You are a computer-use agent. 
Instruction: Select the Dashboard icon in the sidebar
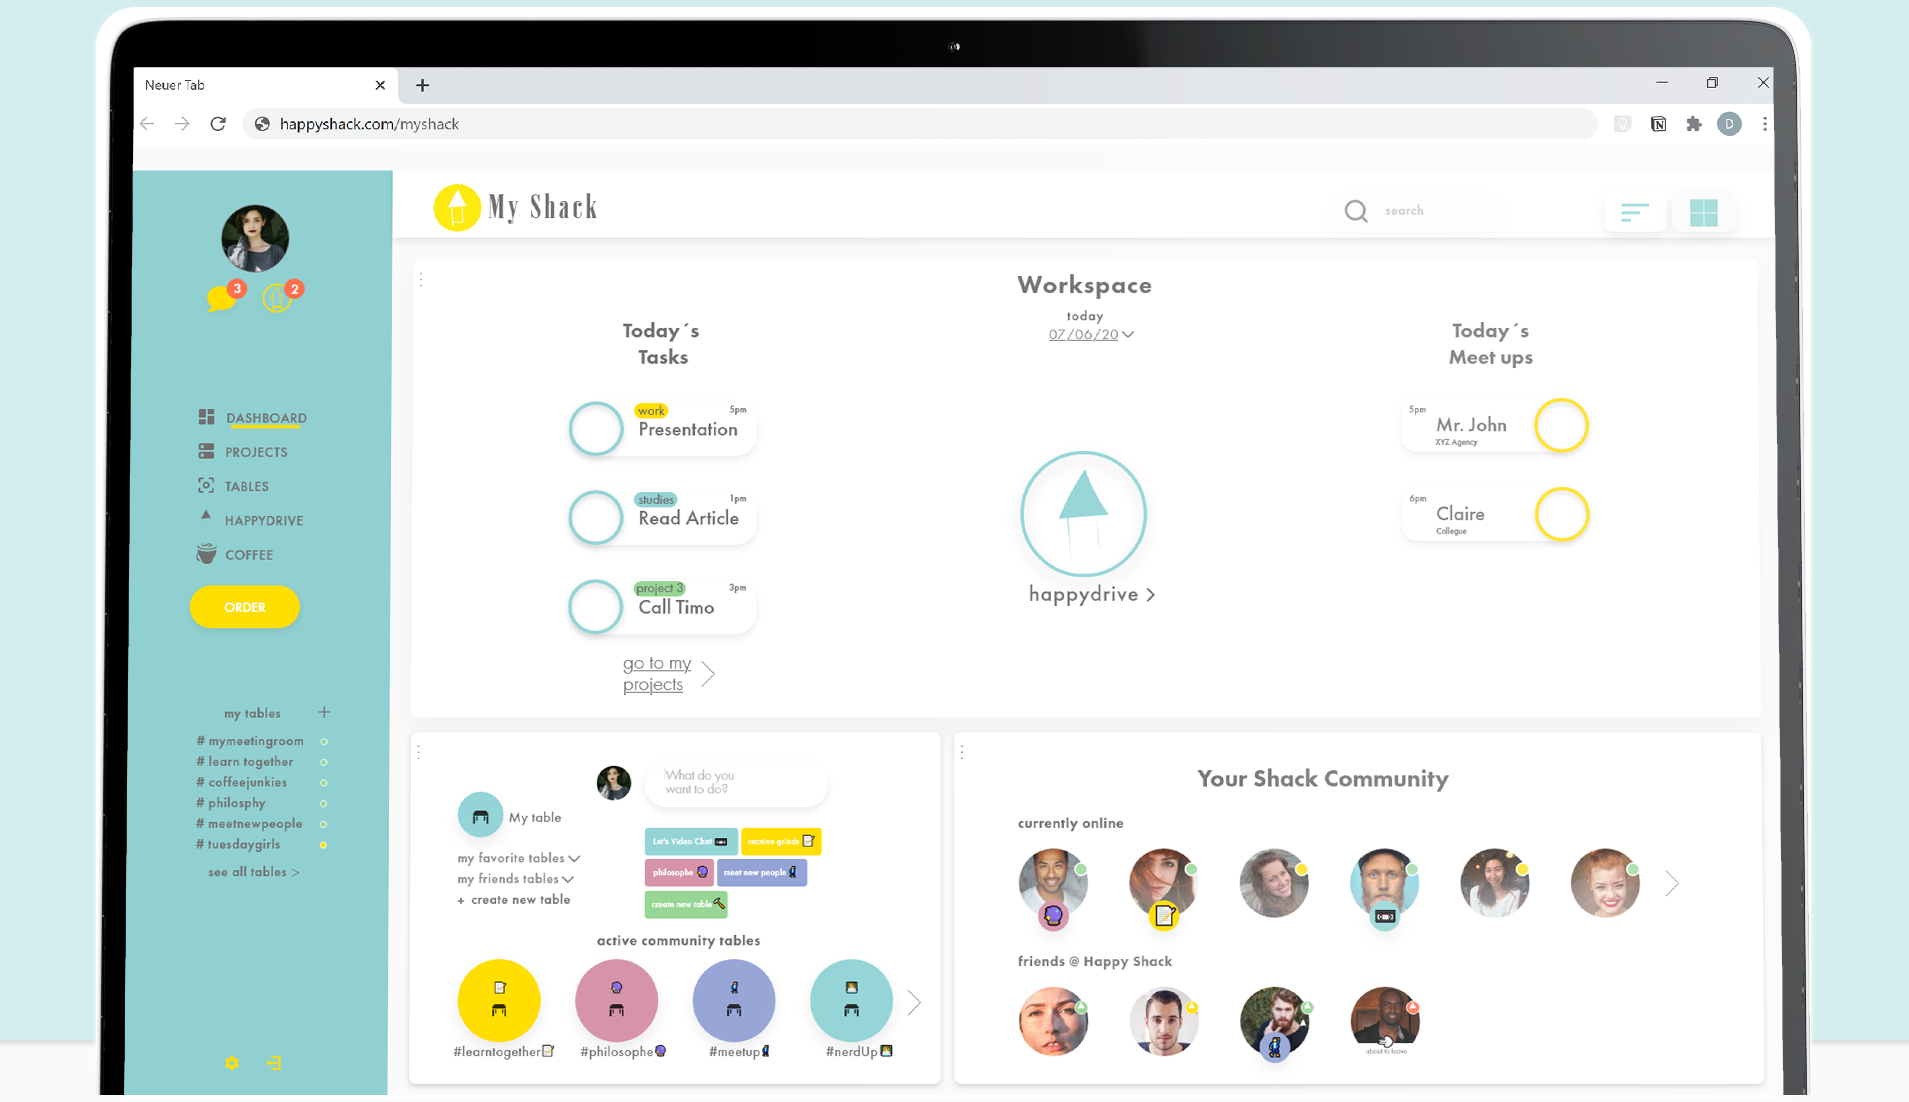(206, 417)
